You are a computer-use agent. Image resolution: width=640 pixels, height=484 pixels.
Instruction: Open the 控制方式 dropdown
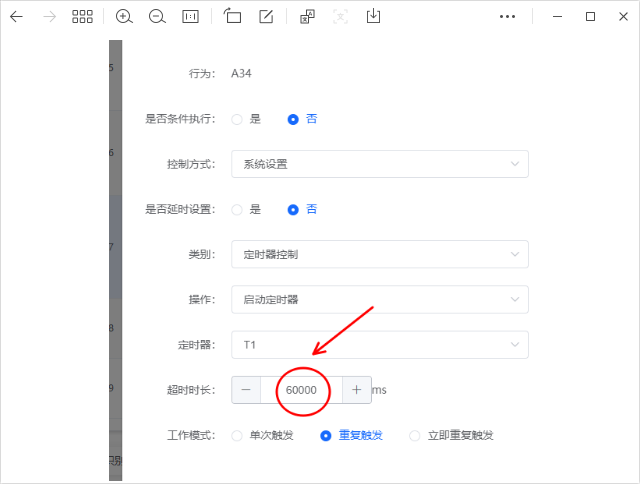pos(380,164)
